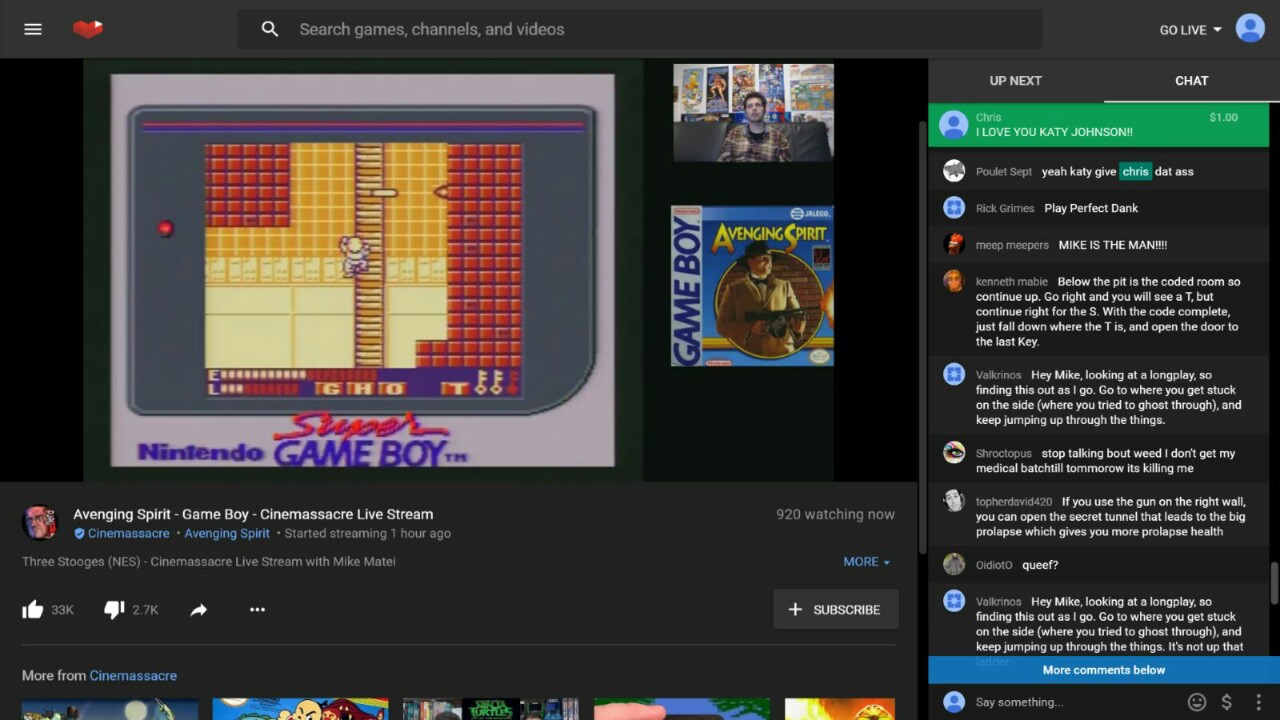Focus the search games, channels, and videos field
1280x720 pixels.
[x=640, y=29]
